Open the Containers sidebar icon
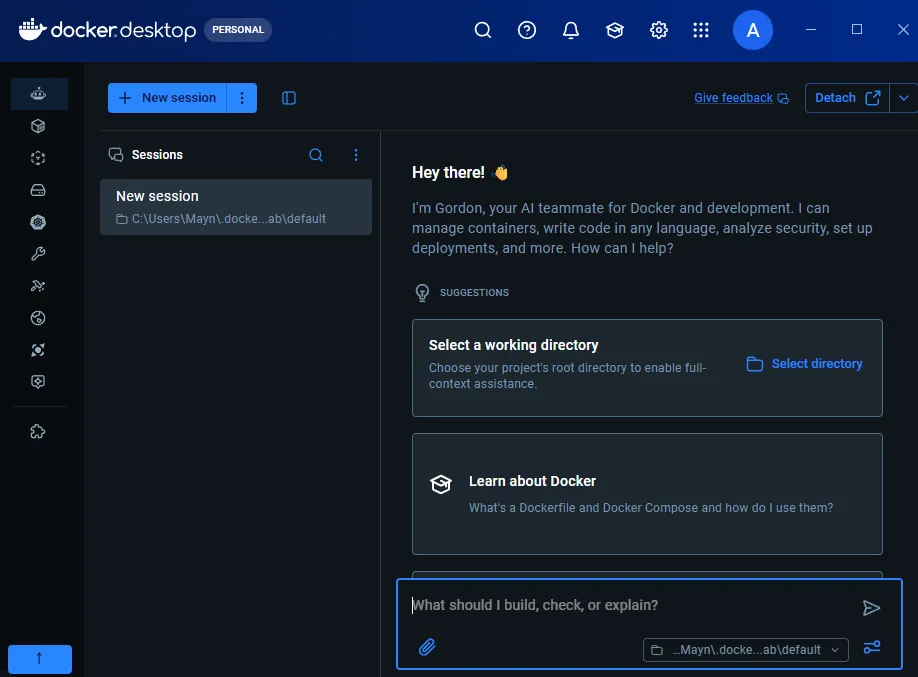 [x=38, y=126]
